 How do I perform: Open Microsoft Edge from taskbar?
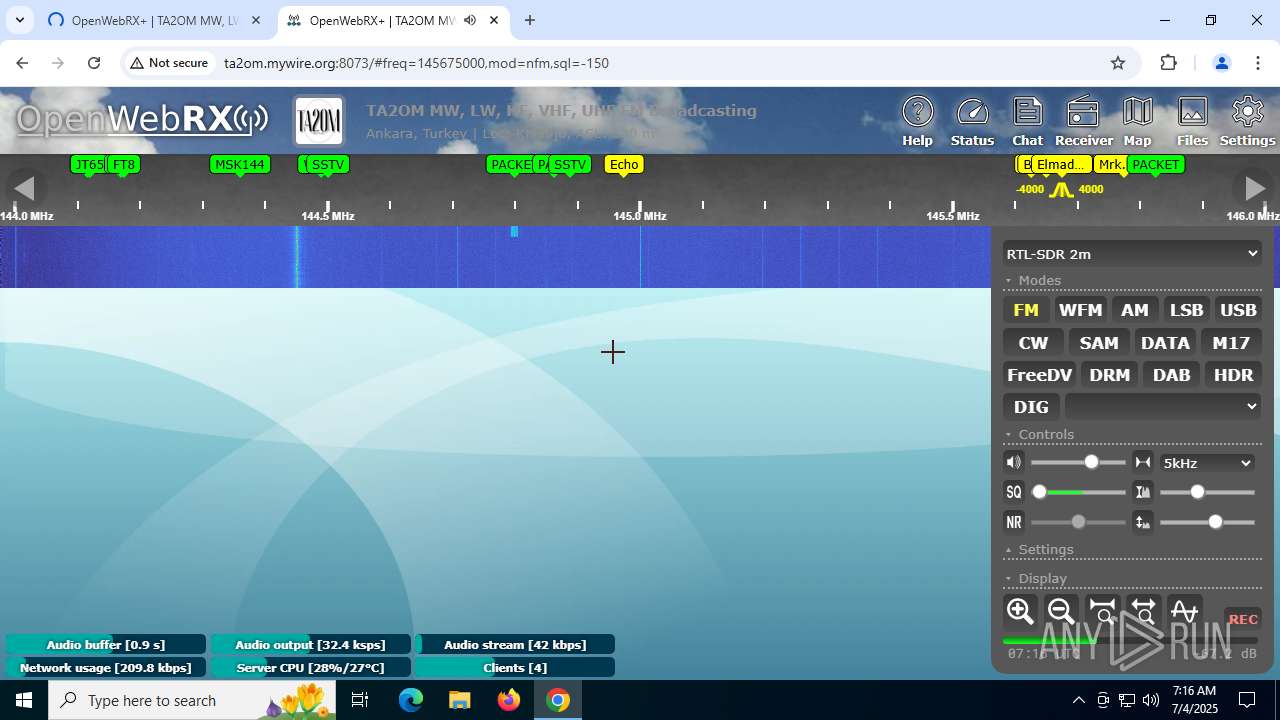(x=411, y=700)
